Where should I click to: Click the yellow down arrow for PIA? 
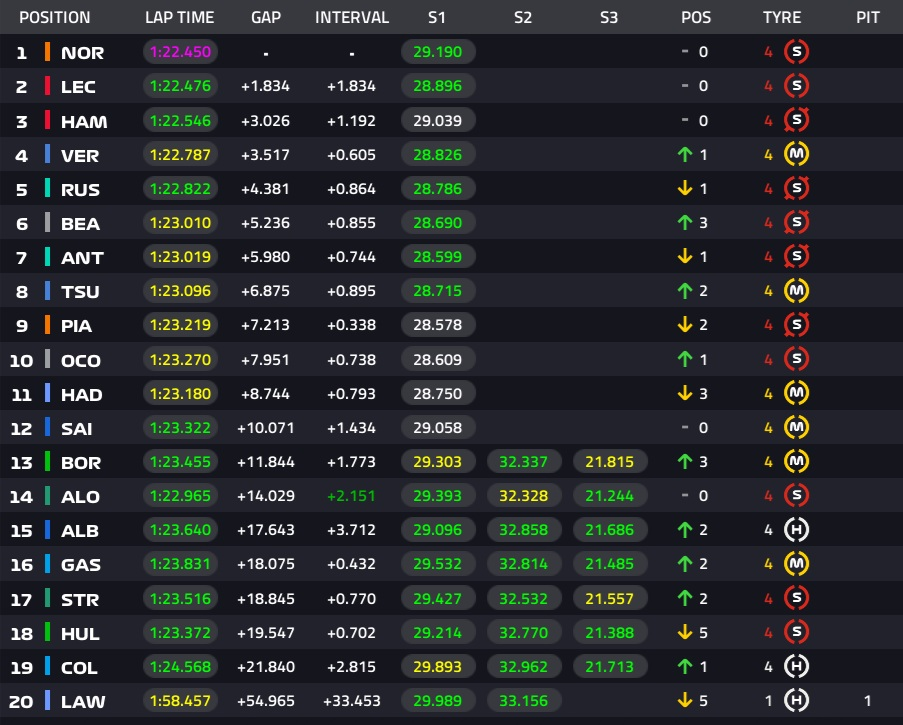(x=685, y=325)
